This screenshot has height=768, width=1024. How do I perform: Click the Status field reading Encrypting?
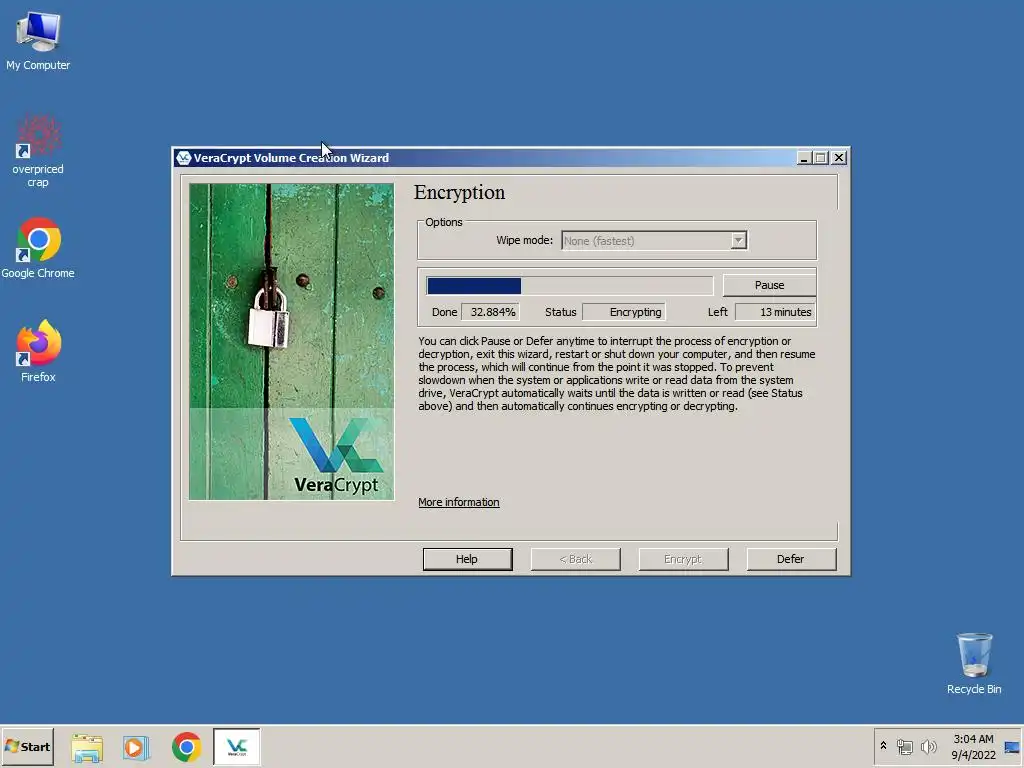[624, 312]
